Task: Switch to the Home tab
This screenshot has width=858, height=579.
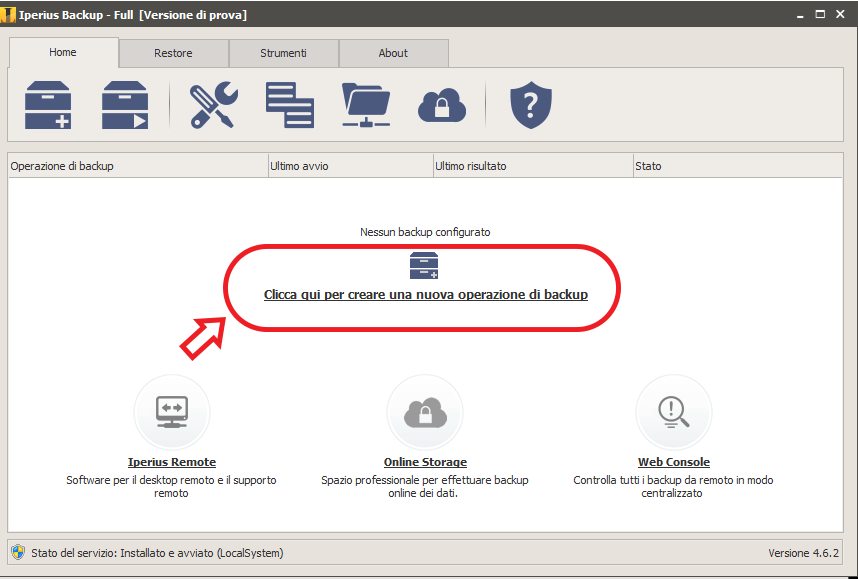Action: click(x=63, y=53)
